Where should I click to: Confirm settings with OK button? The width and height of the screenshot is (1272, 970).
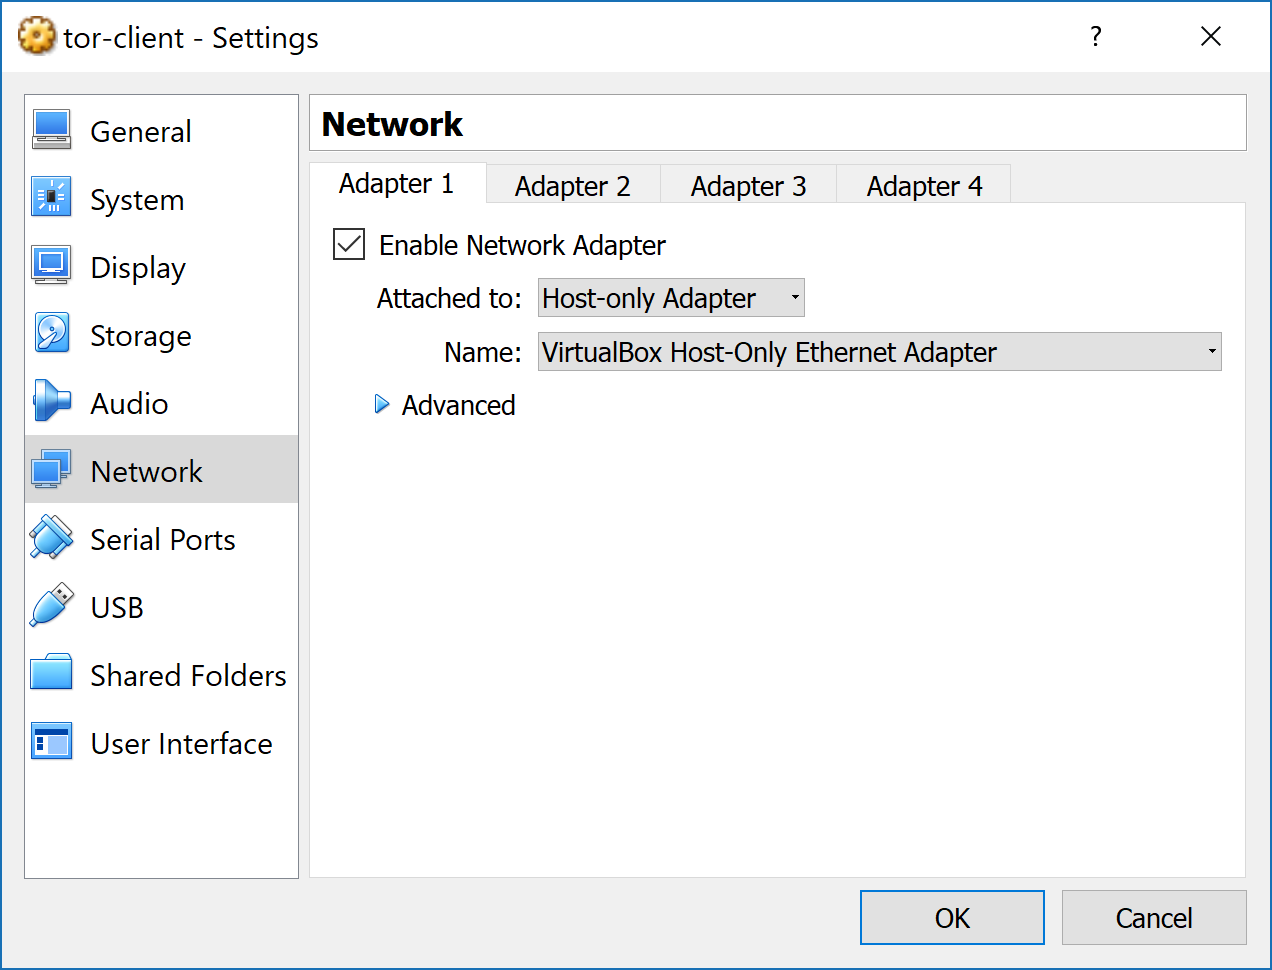pos(952,918)
